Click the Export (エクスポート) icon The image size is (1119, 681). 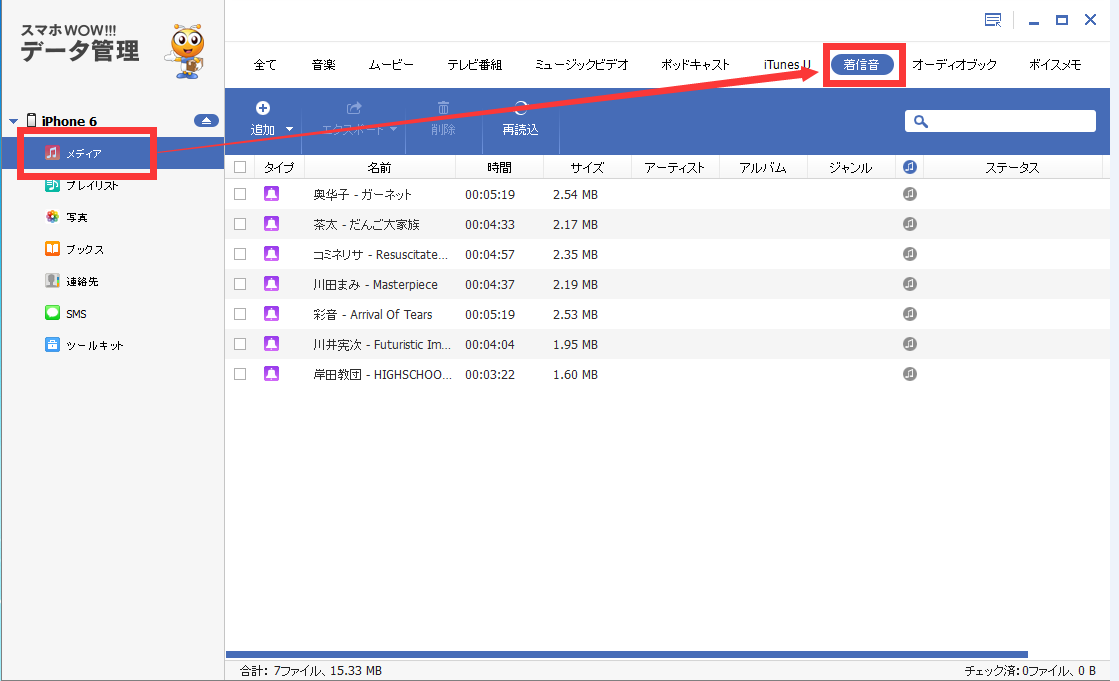pyautogui.click(x=353, y=108)
